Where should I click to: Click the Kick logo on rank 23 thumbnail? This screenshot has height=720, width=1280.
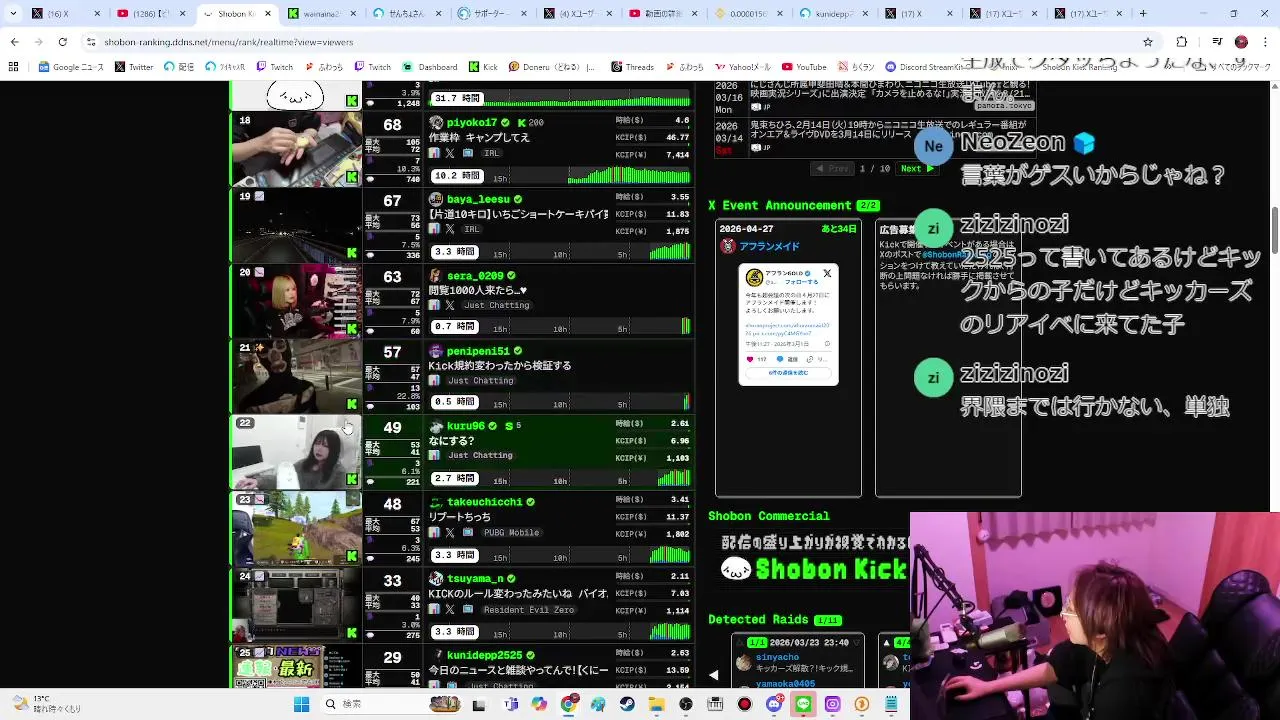point(352,557)
